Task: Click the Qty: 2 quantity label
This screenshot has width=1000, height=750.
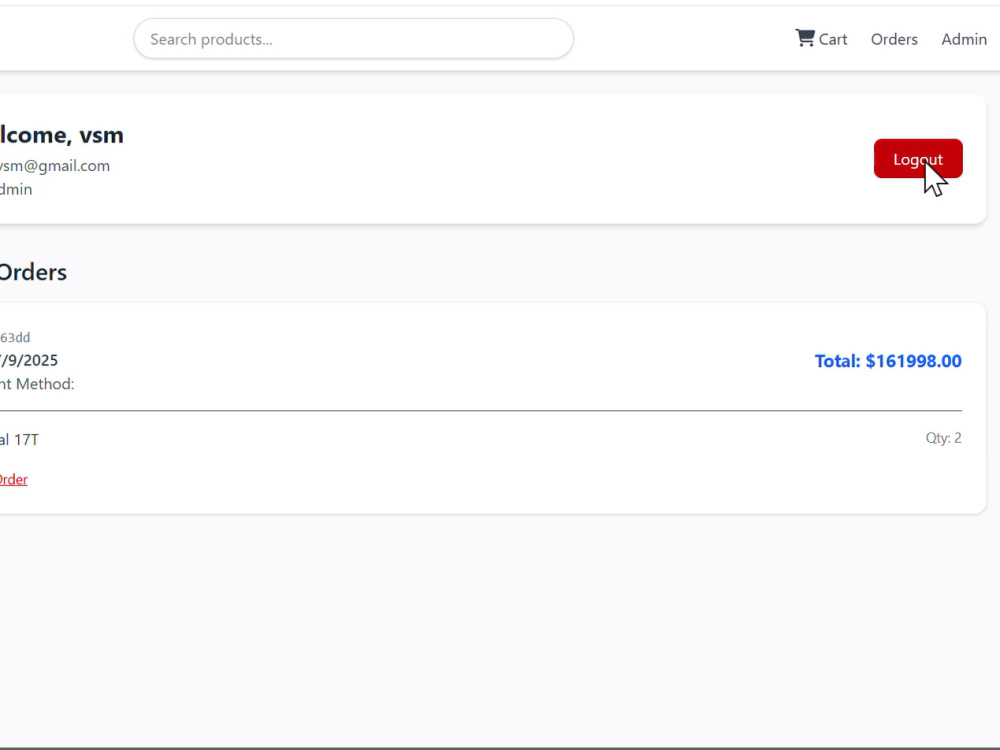Action: [x=943, y=438]
